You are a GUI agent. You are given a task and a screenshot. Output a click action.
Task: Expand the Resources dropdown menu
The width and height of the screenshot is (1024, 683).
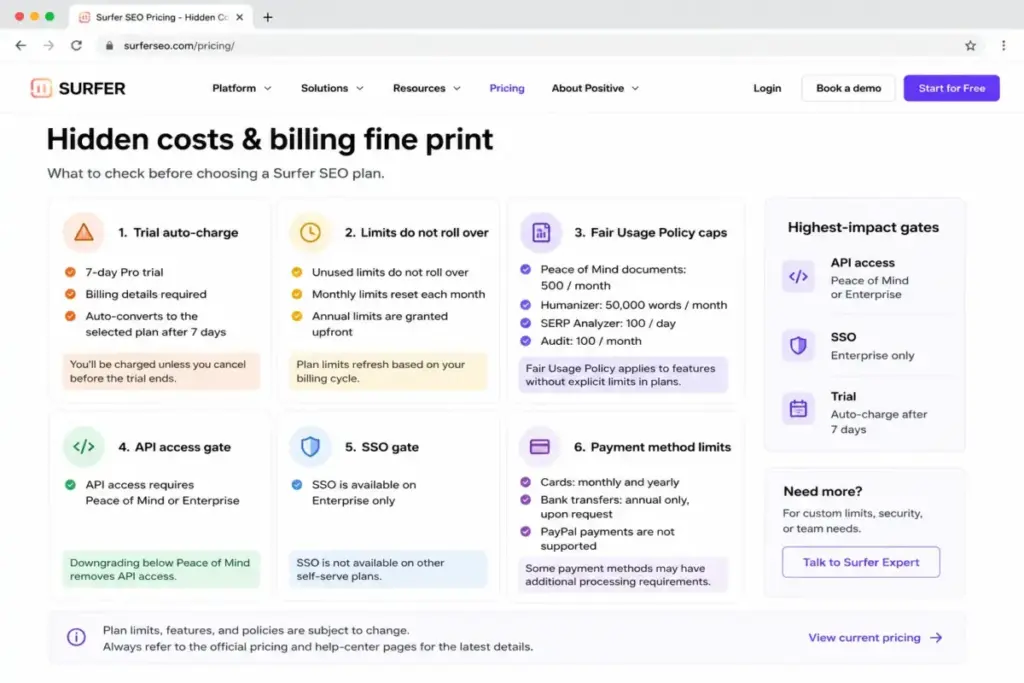click(x=426, y=88)
